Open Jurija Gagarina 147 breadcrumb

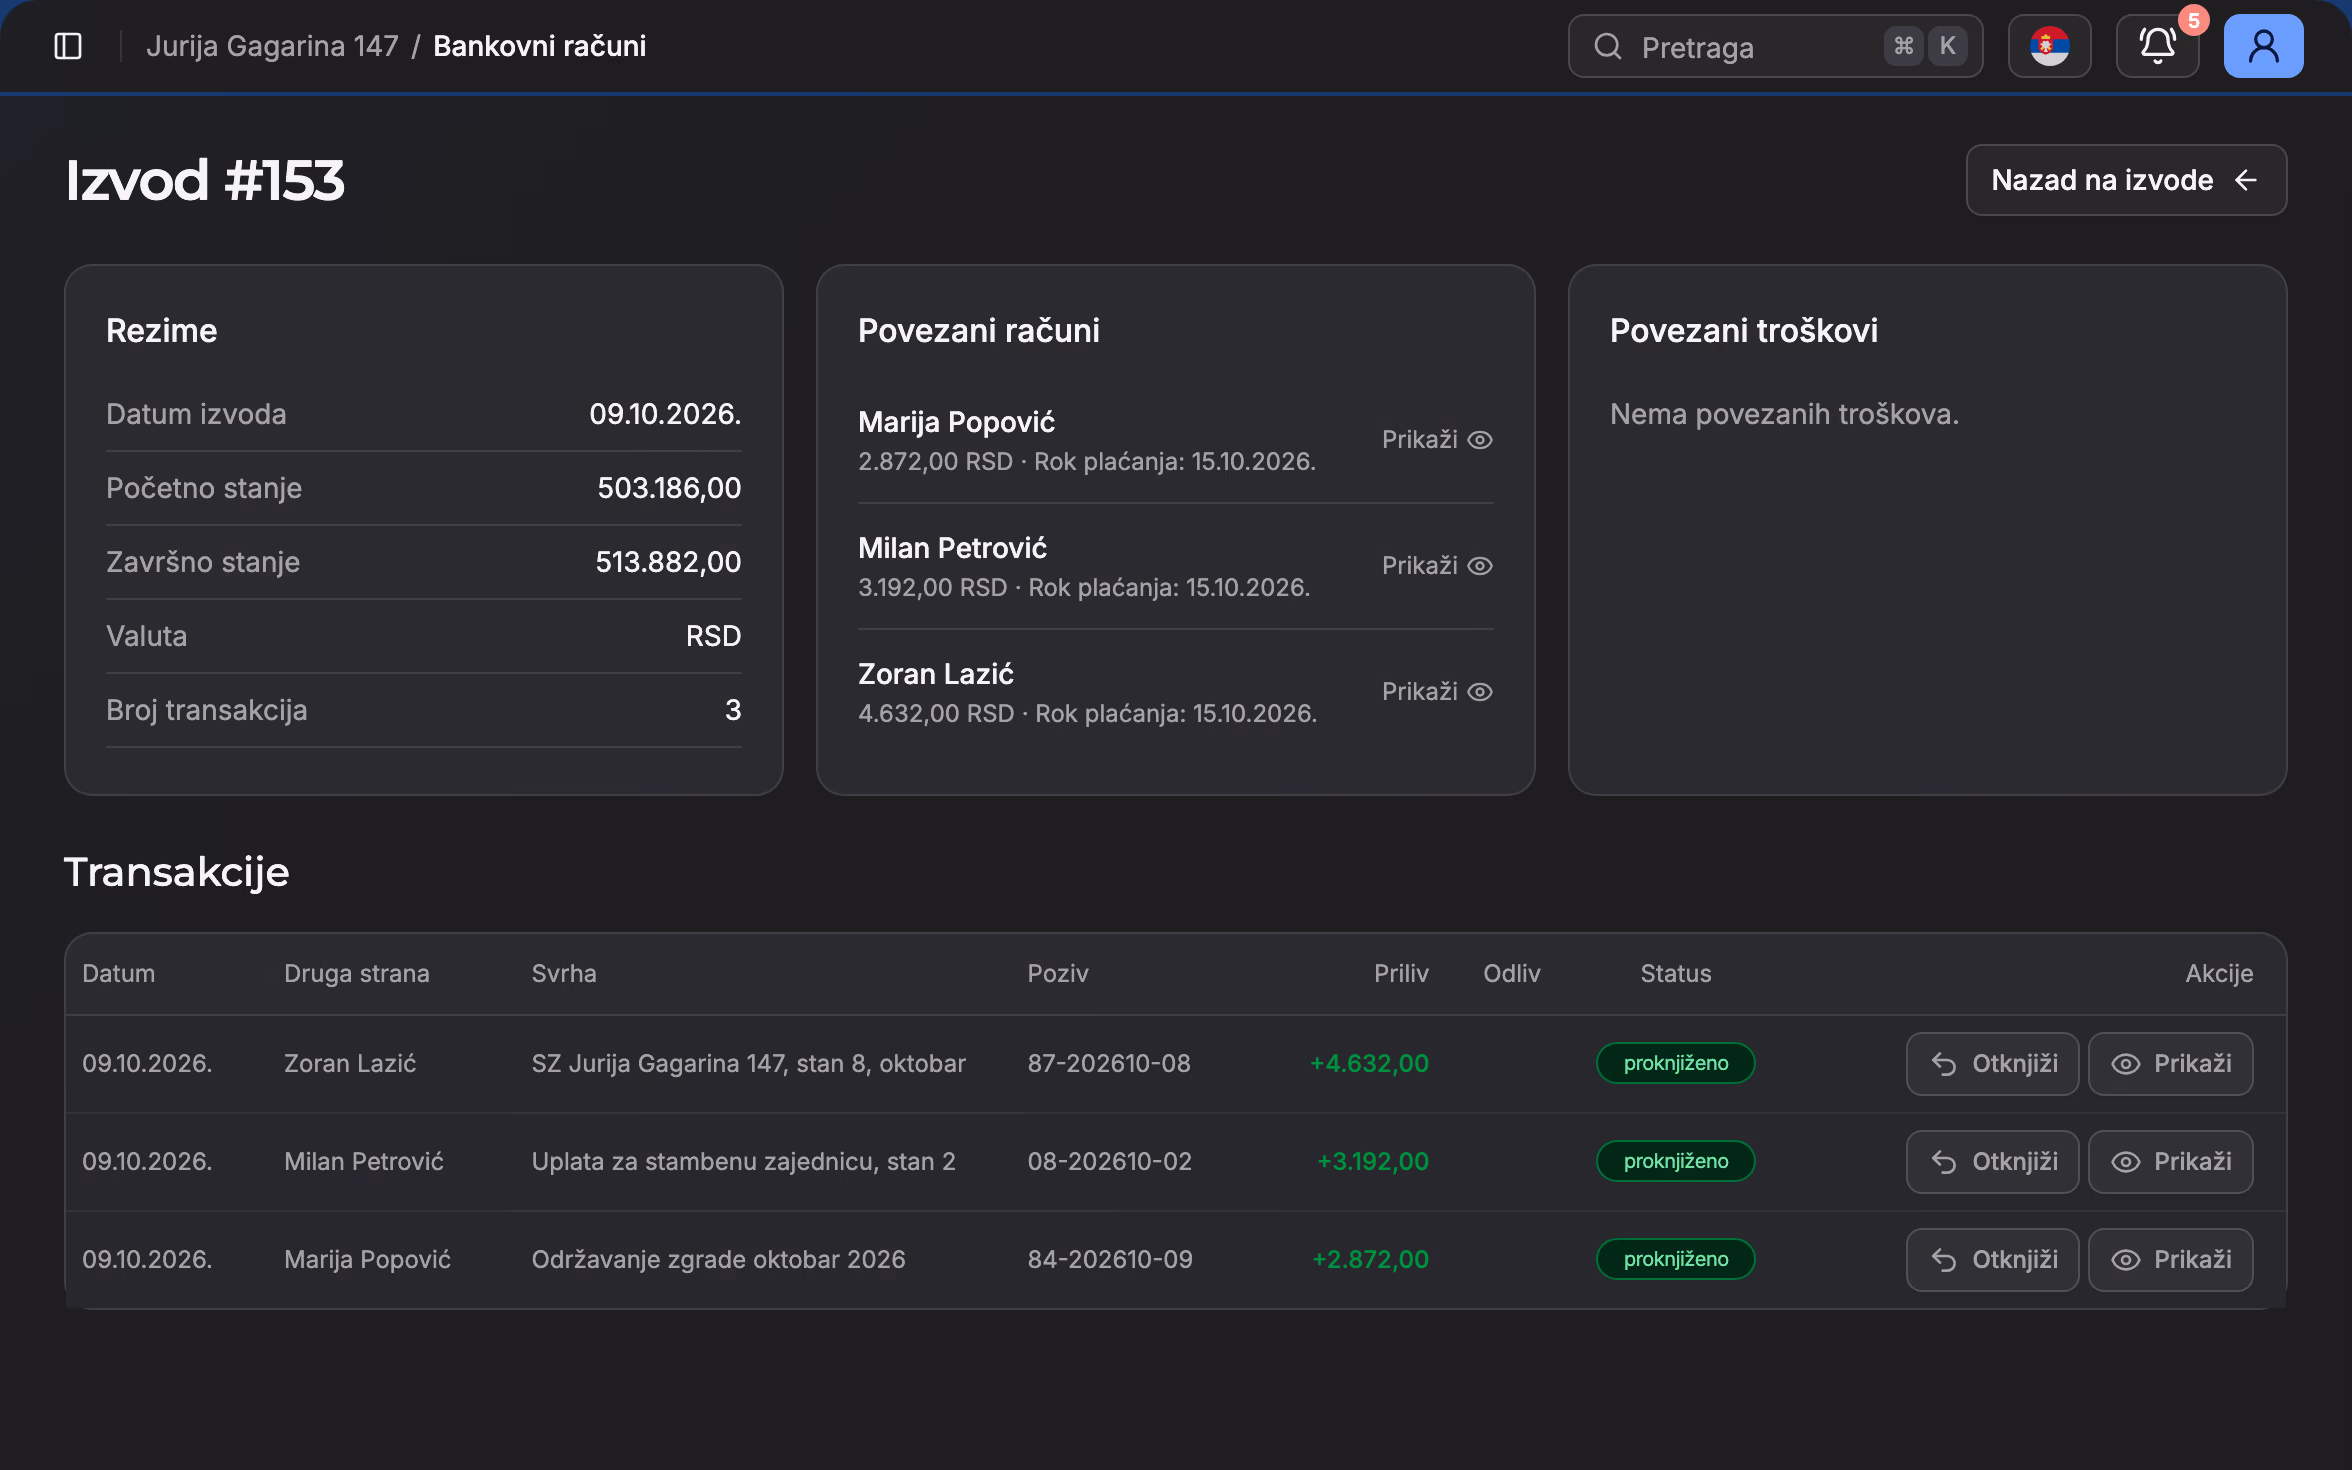[272, 46]
